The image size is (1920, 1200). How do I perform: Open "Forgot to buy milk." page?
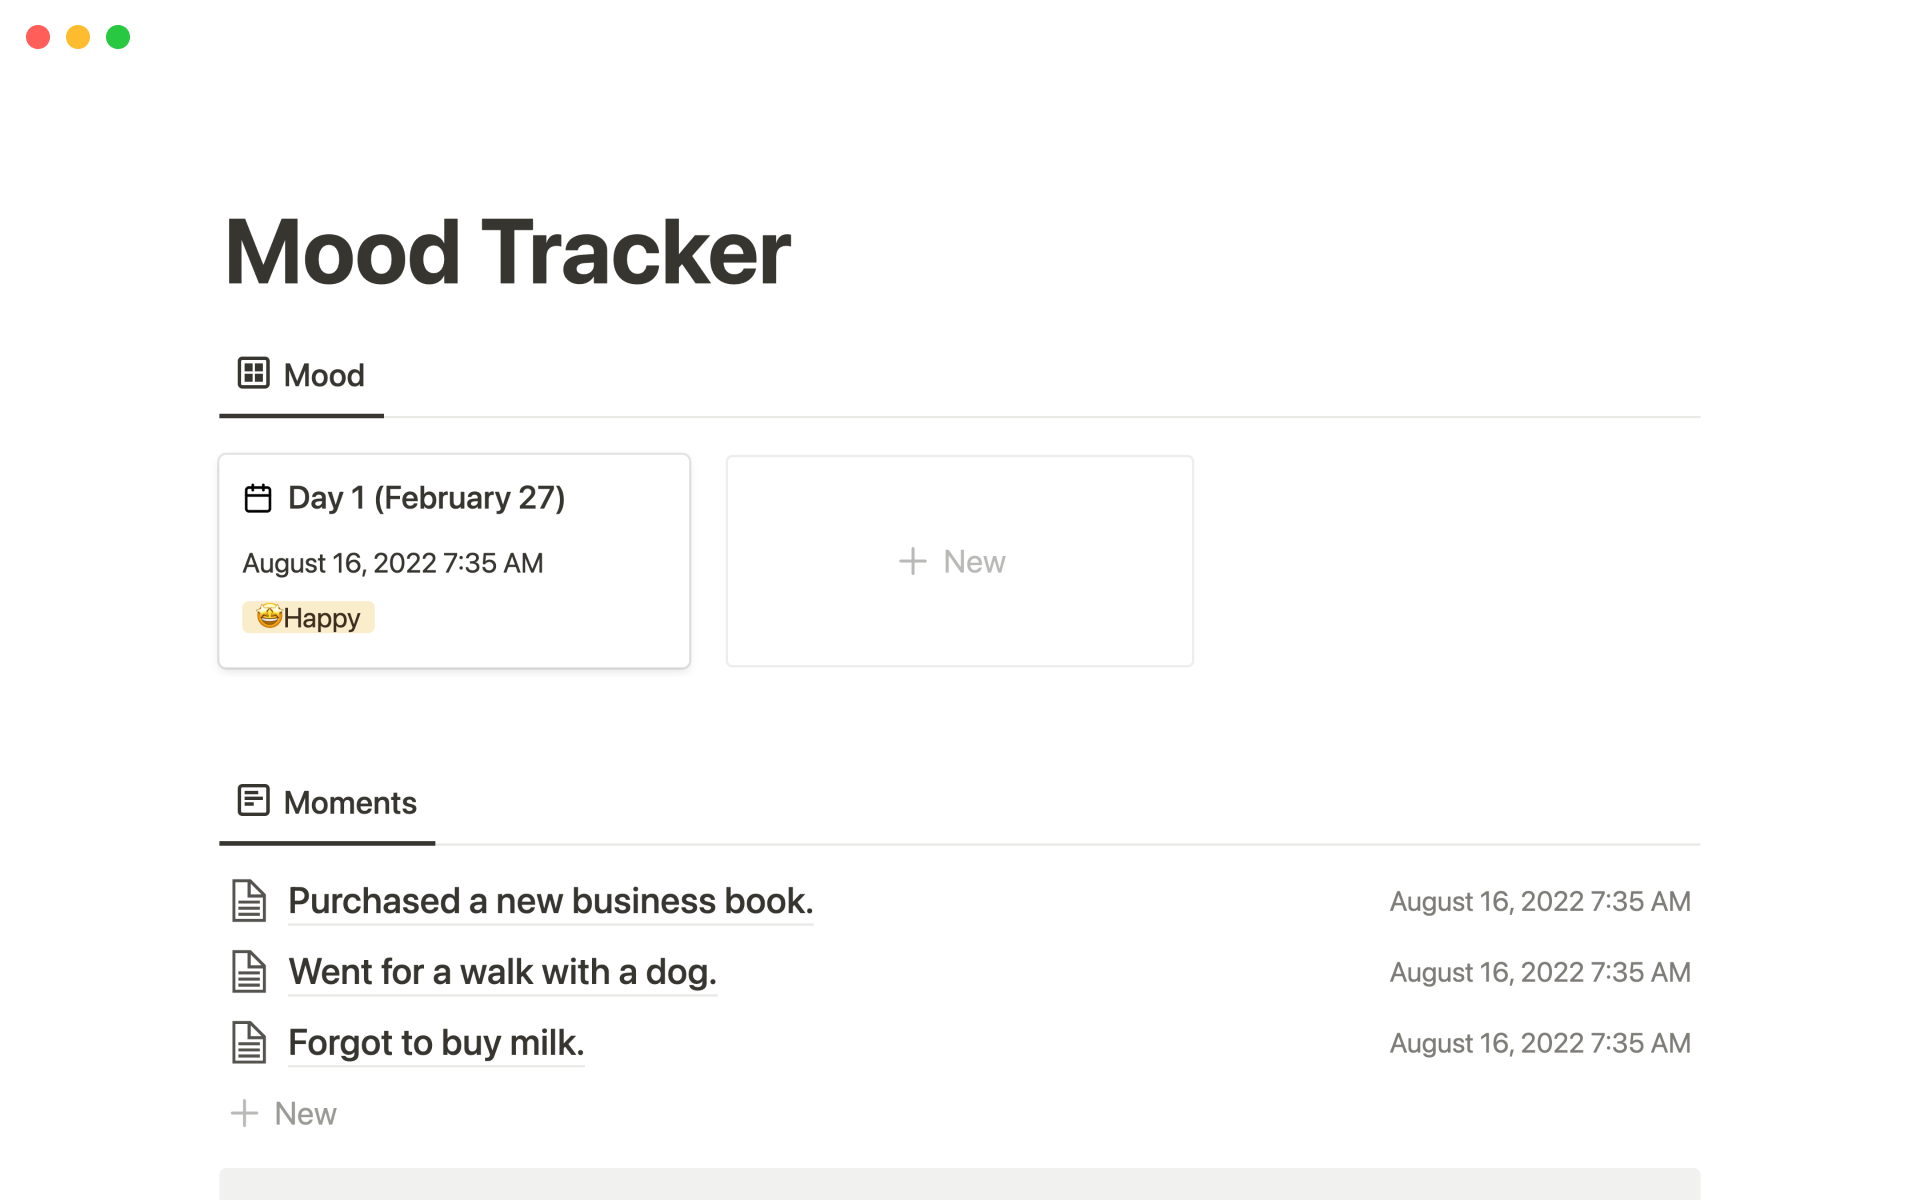pos(436,1043)
